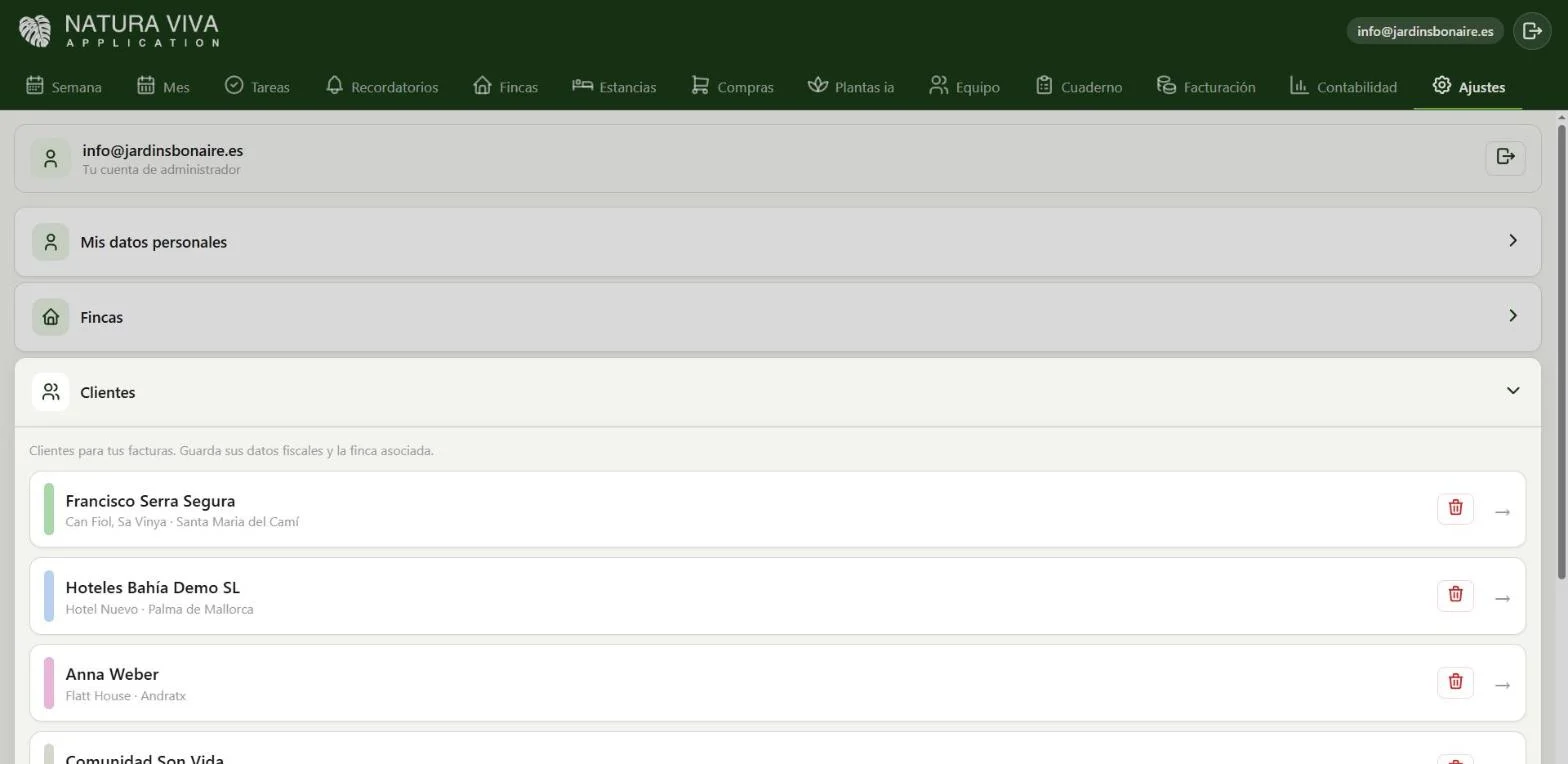
Task: Go to the Contabilidad tab
Action: [x=1343, y=87]
